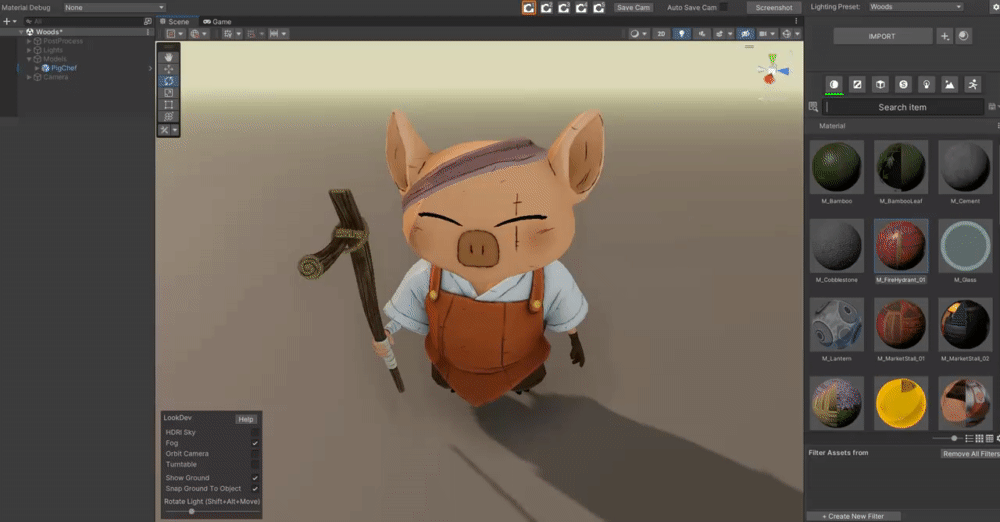Image resolution: width=1000 pixels, height=522 pixels.
Task: Select the Rotate tool
Action: tap(168, 81)
